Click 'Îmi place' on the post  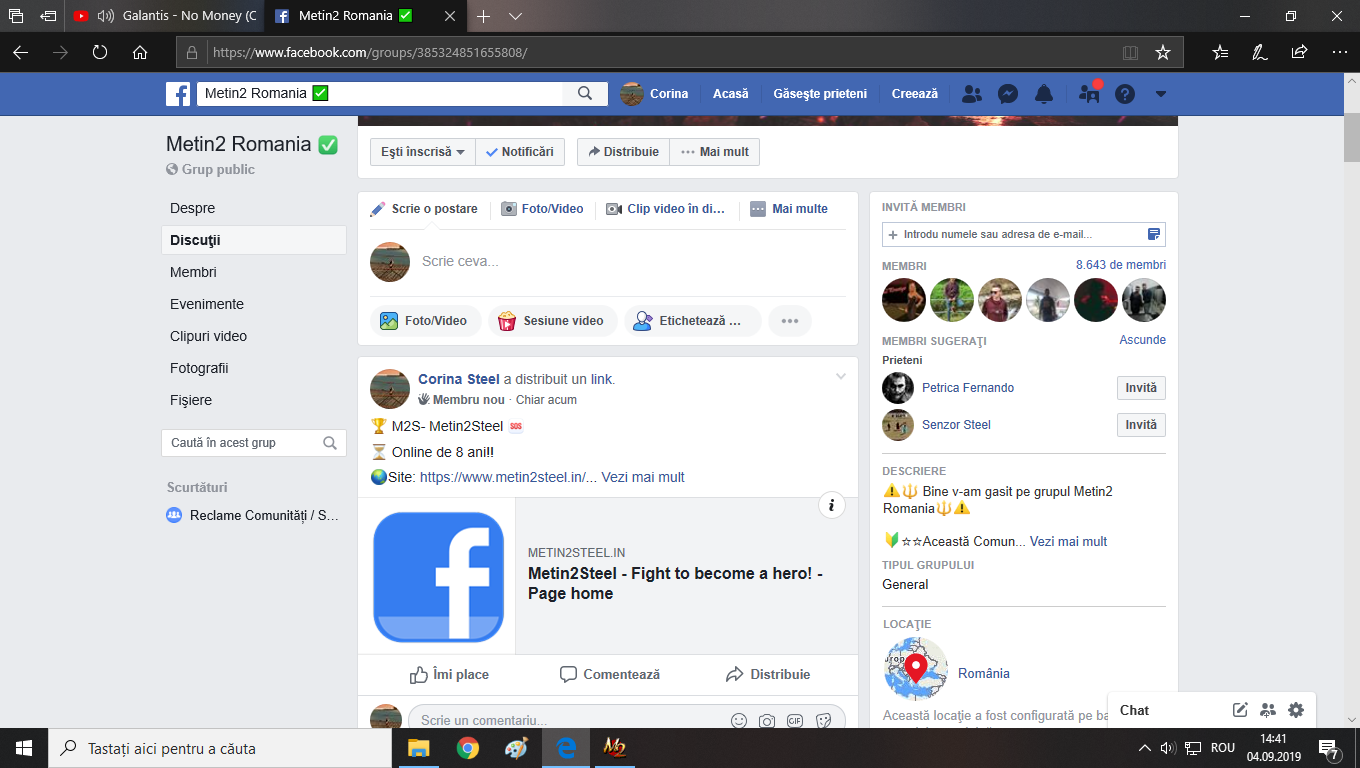[x=449, y=674]
